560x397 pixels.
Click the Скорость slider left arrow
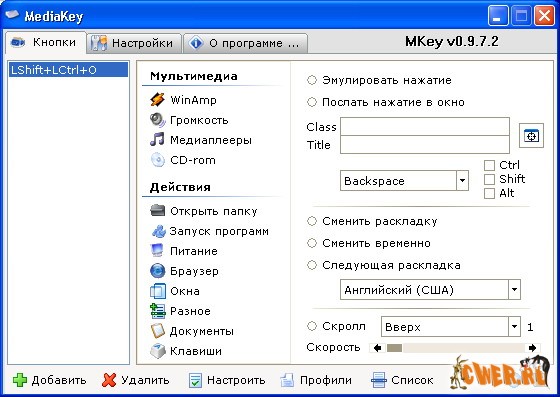(378, 348)
